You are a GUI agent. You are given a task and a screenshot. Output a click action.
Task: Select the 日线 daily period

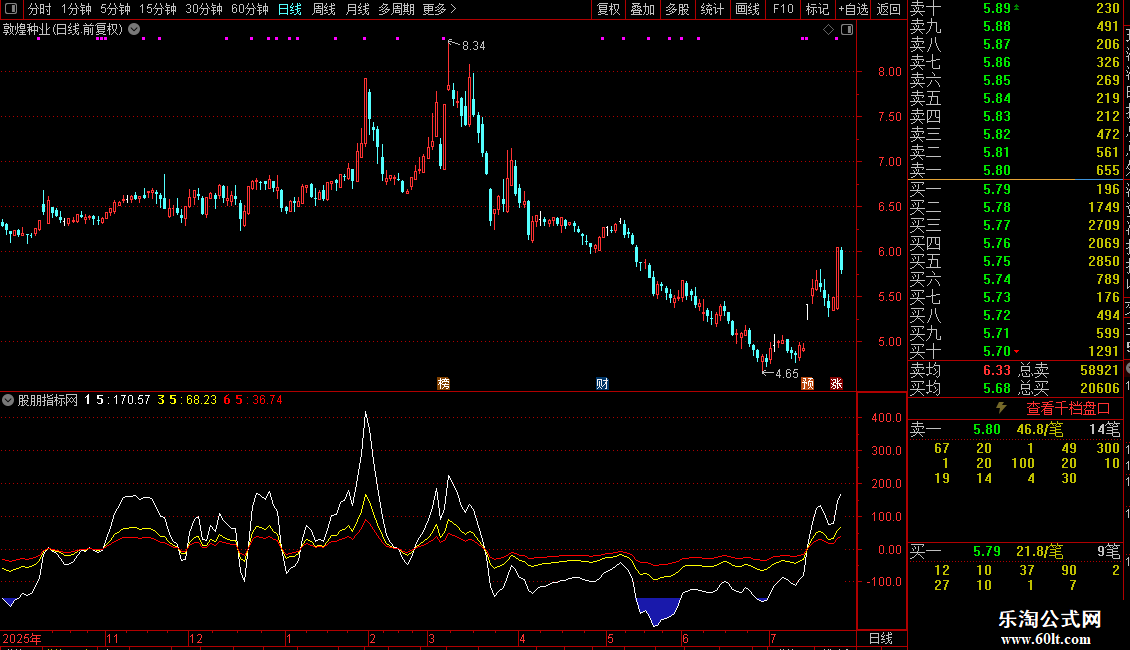[x=290, y=9]
